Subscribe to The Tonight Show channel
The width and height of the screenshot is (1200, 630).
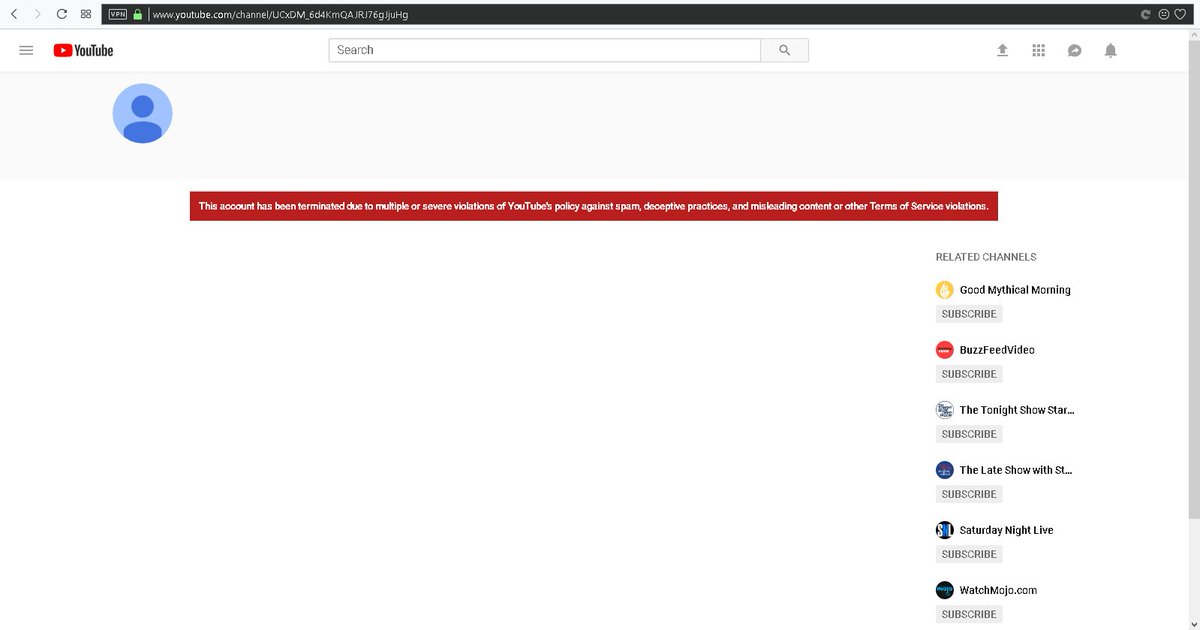pyautogui.click(x=969, y=434)
